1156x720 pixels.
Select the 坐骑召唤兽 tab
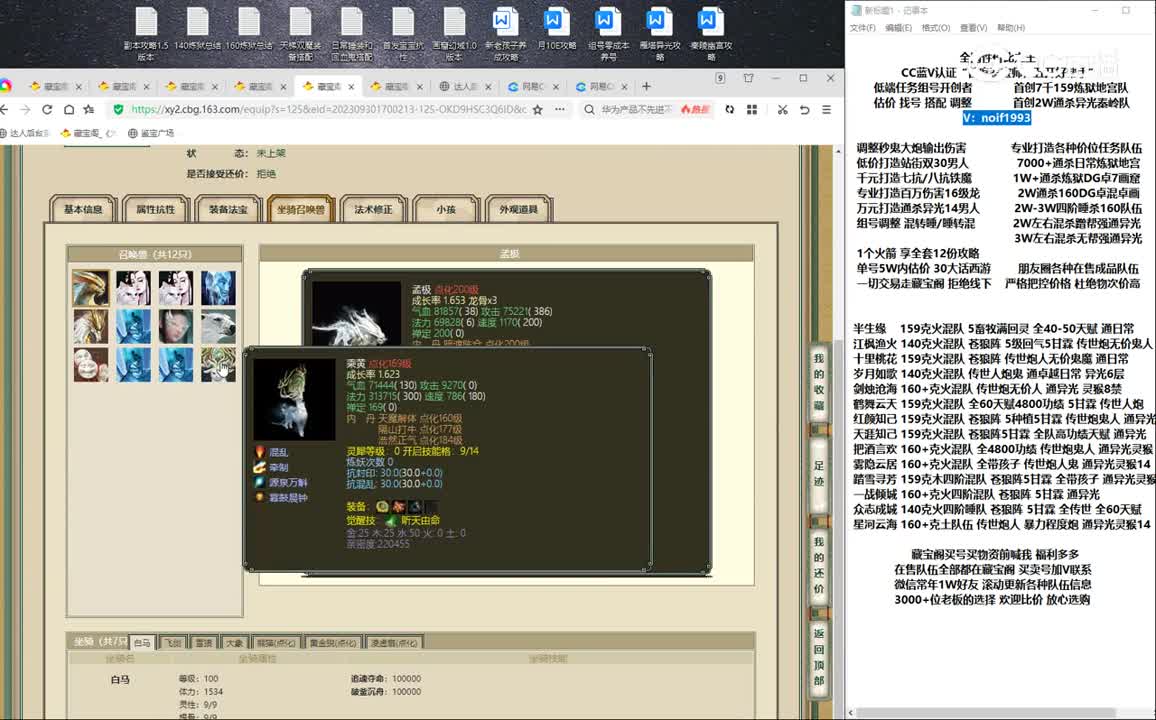click(301, 209)
